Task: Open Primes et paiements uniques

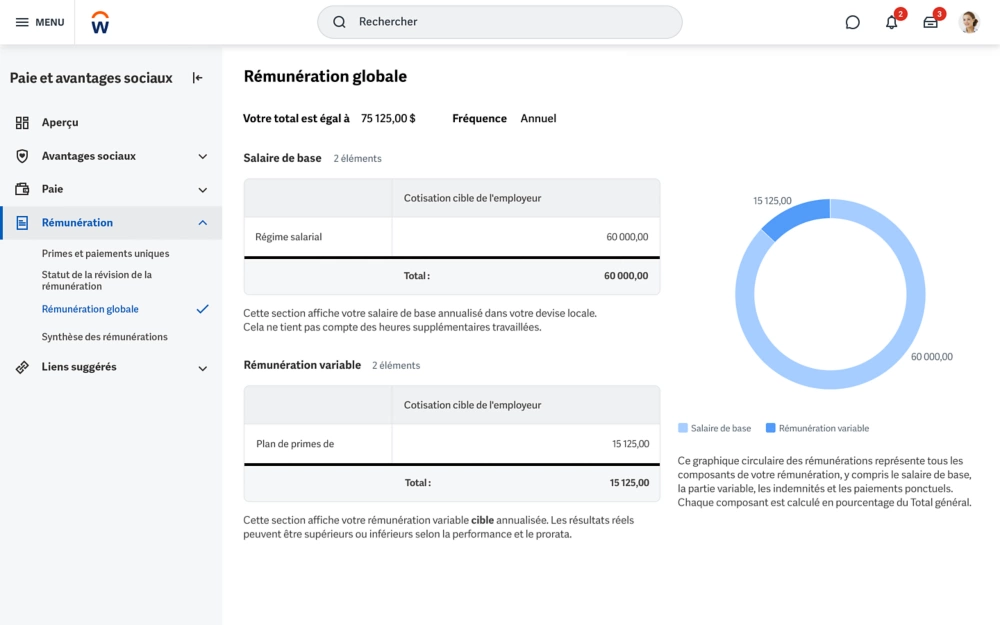Action: coord(105,254)
